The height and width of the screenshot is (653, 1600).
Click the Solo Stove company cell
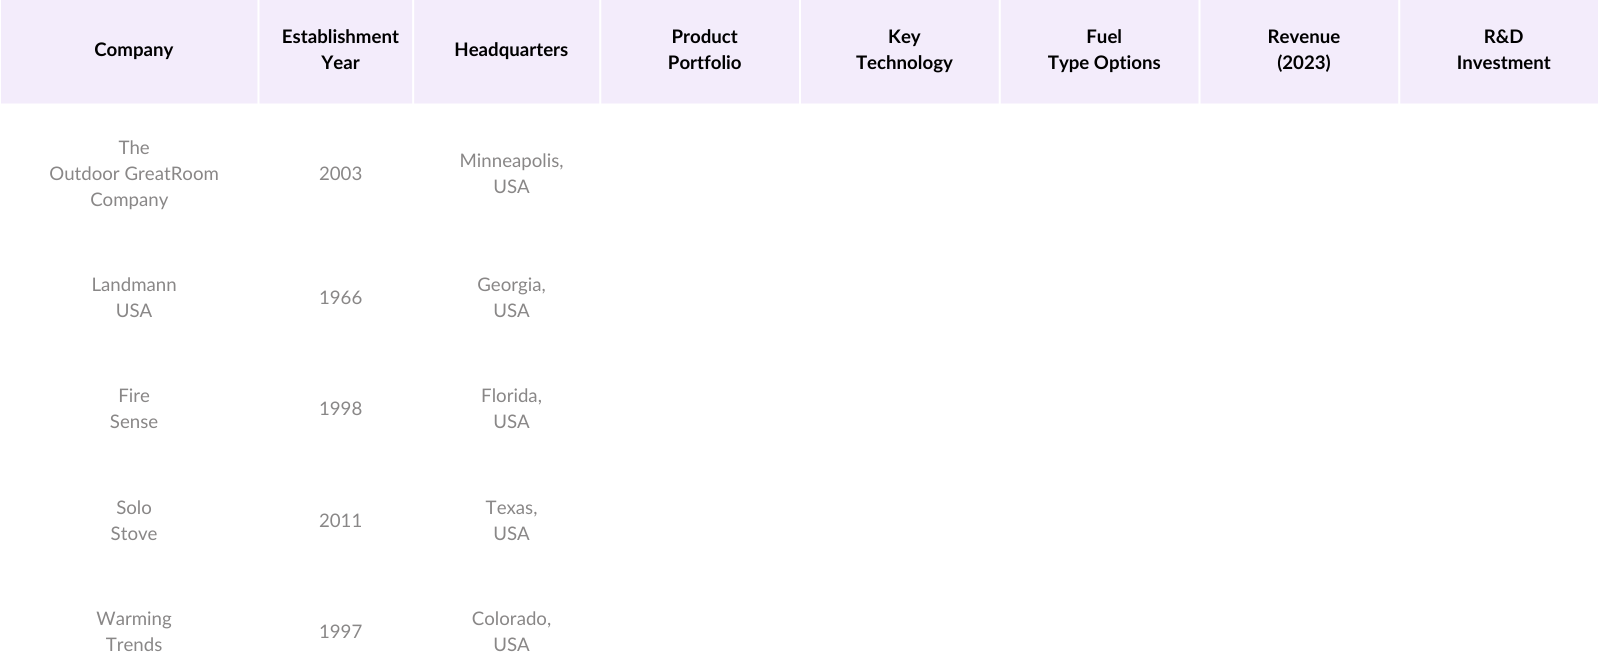tap(133, 520)
